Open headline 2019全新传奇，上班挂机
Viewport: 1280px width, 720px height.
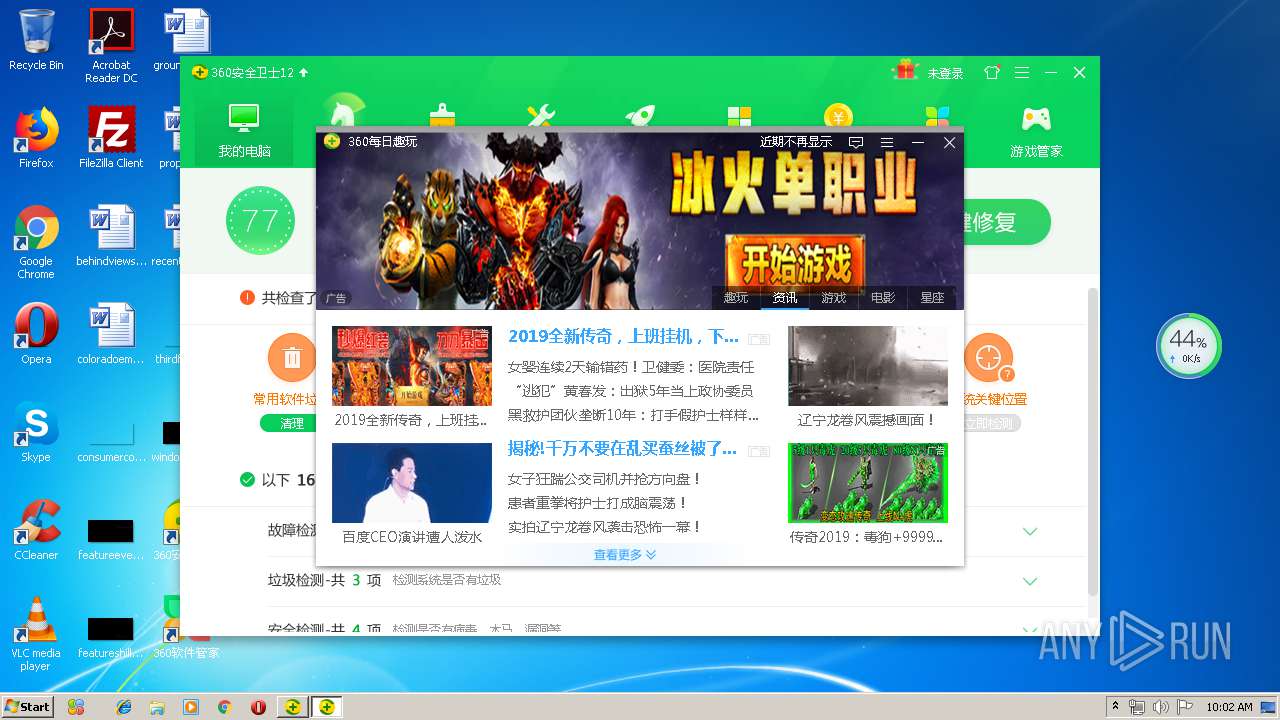[x=623, y=337]
